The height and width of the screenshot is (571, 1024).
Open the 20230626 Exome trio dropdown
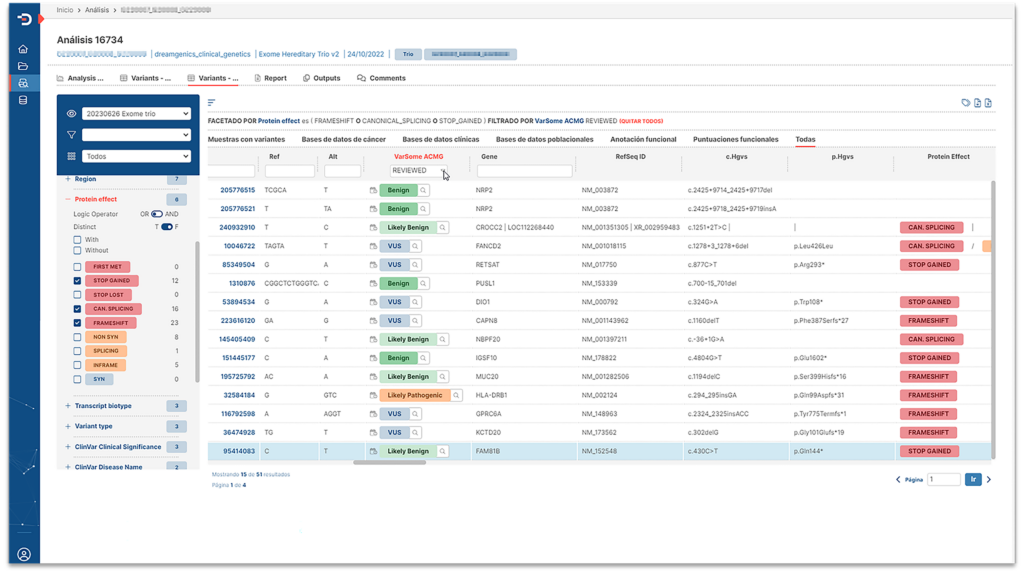(136, 114)
